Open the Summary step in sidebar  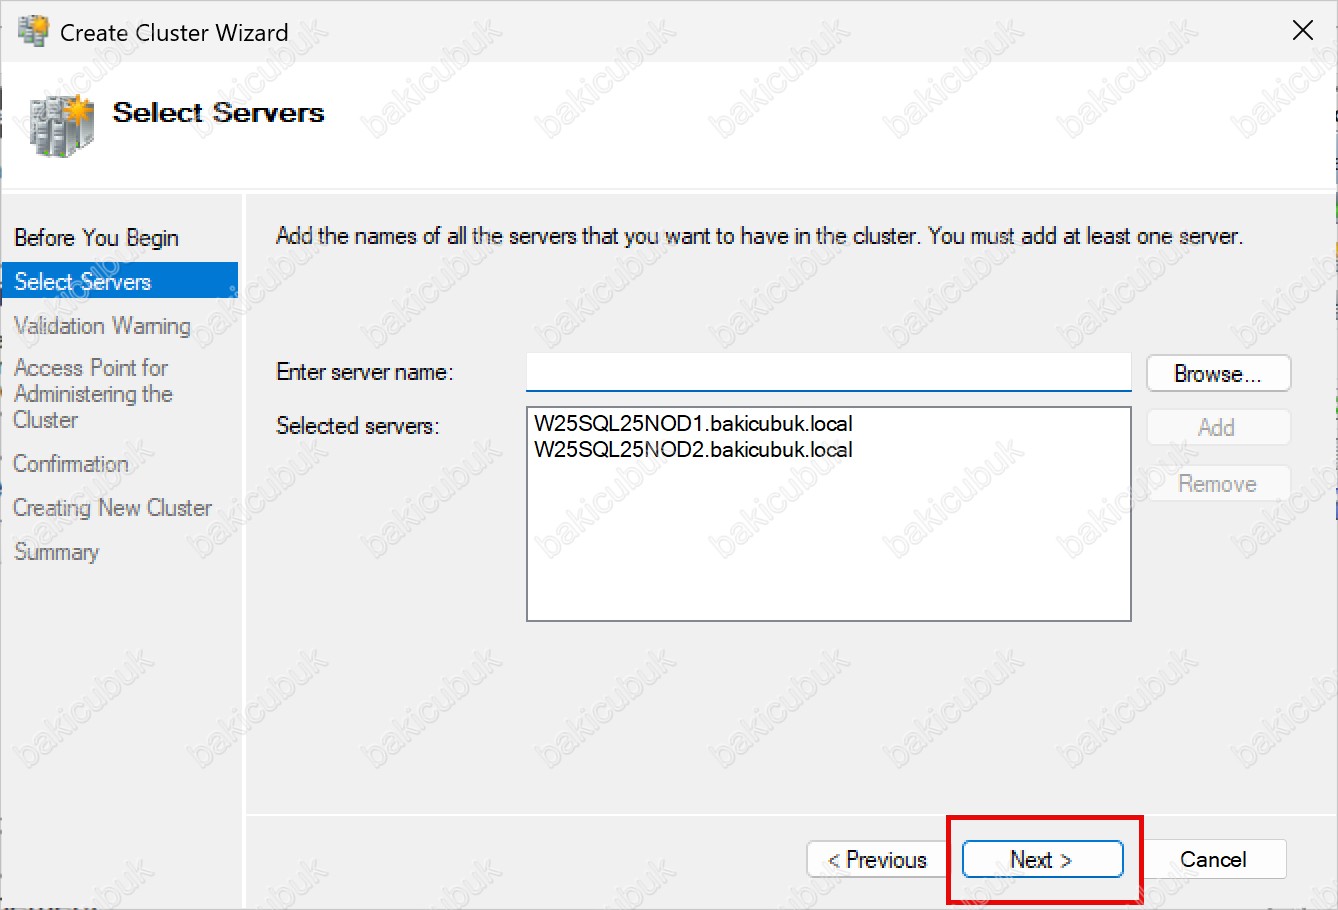(56, 552)
